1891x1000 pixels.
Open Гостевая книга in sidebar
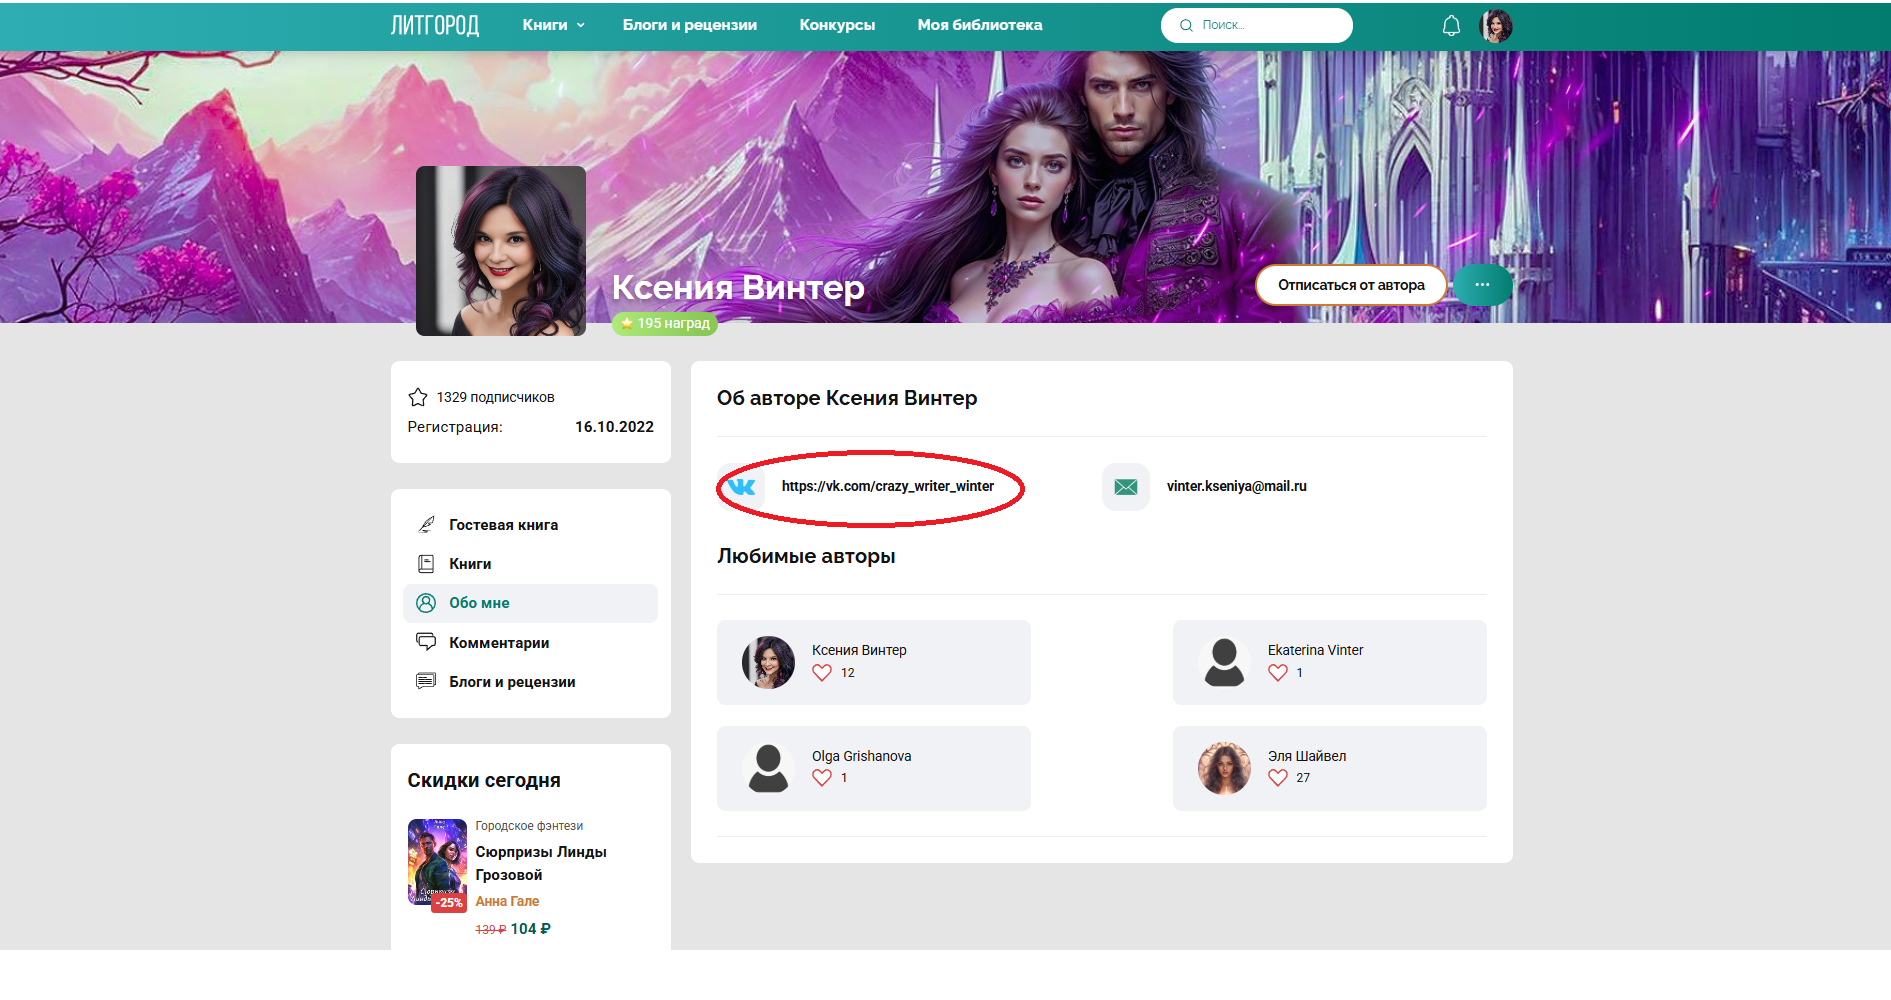tap(503, 525)
